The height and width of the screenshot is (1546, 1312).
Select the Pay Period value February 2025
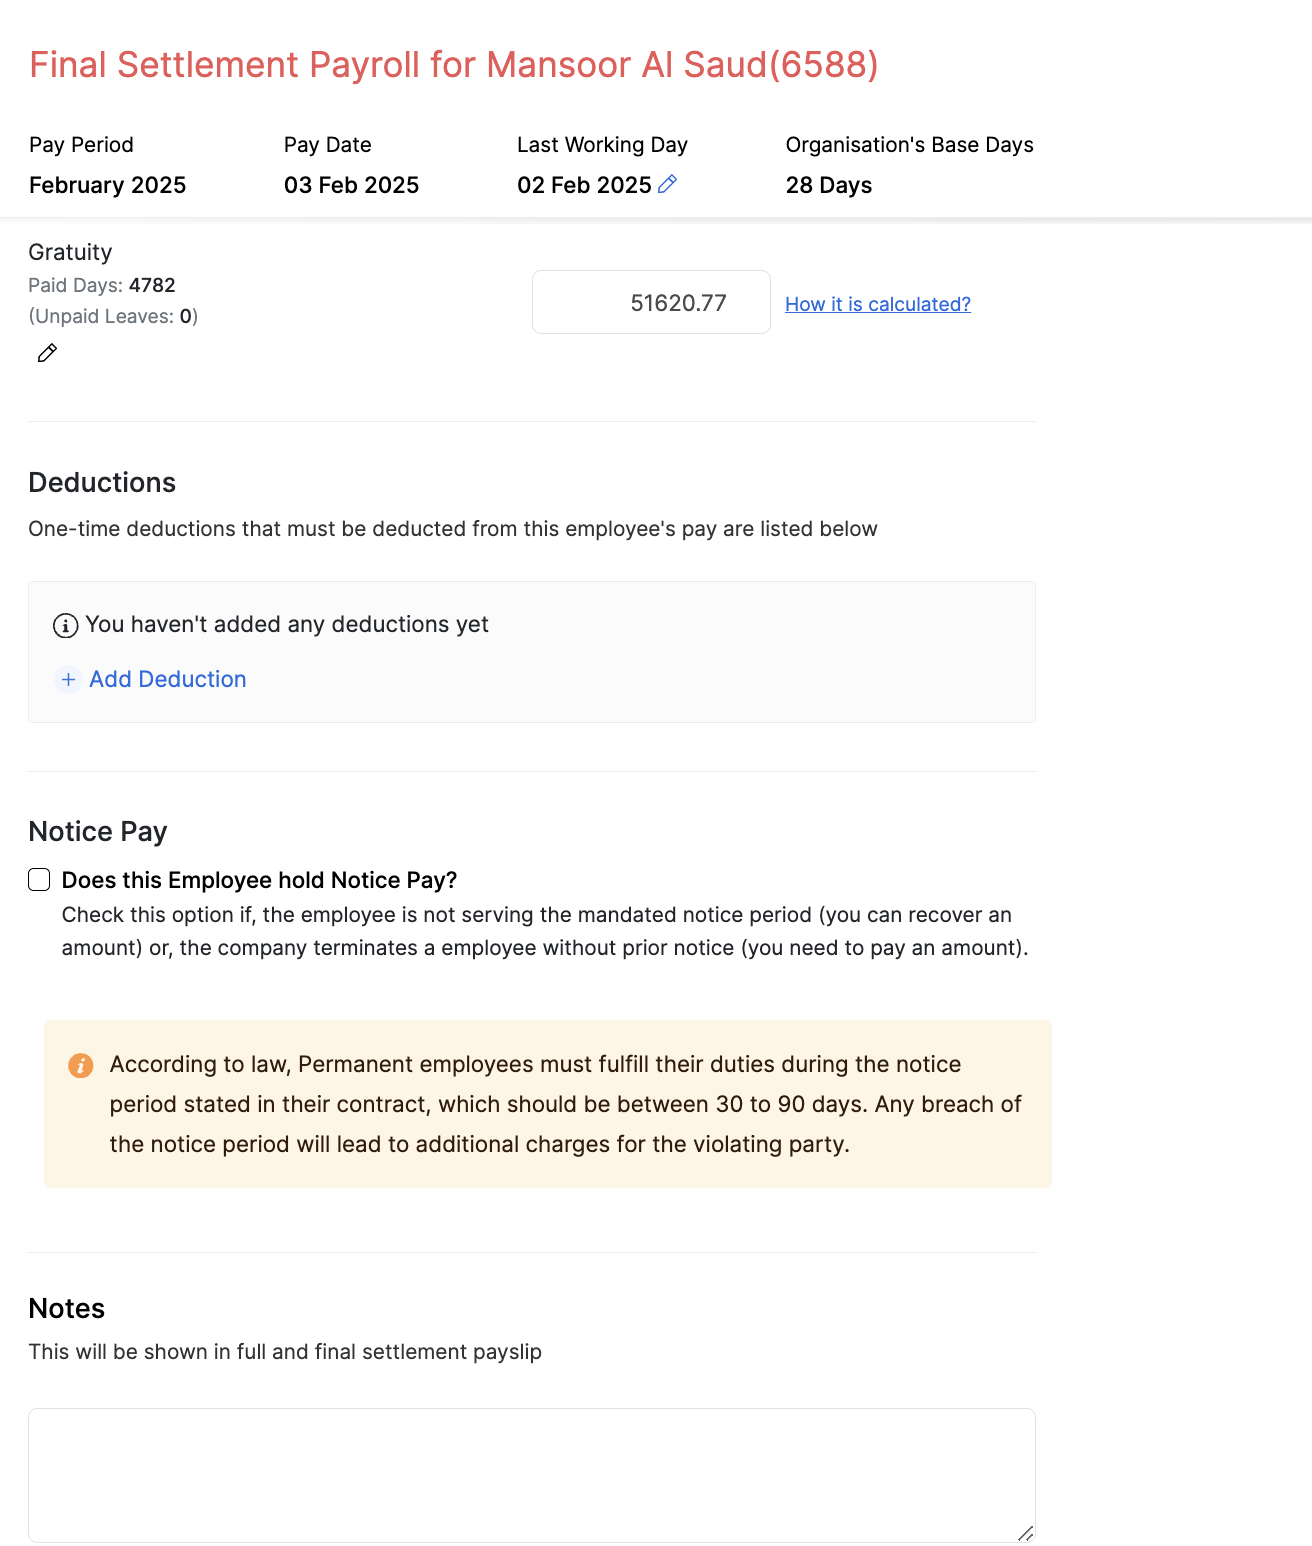point(107,185)
